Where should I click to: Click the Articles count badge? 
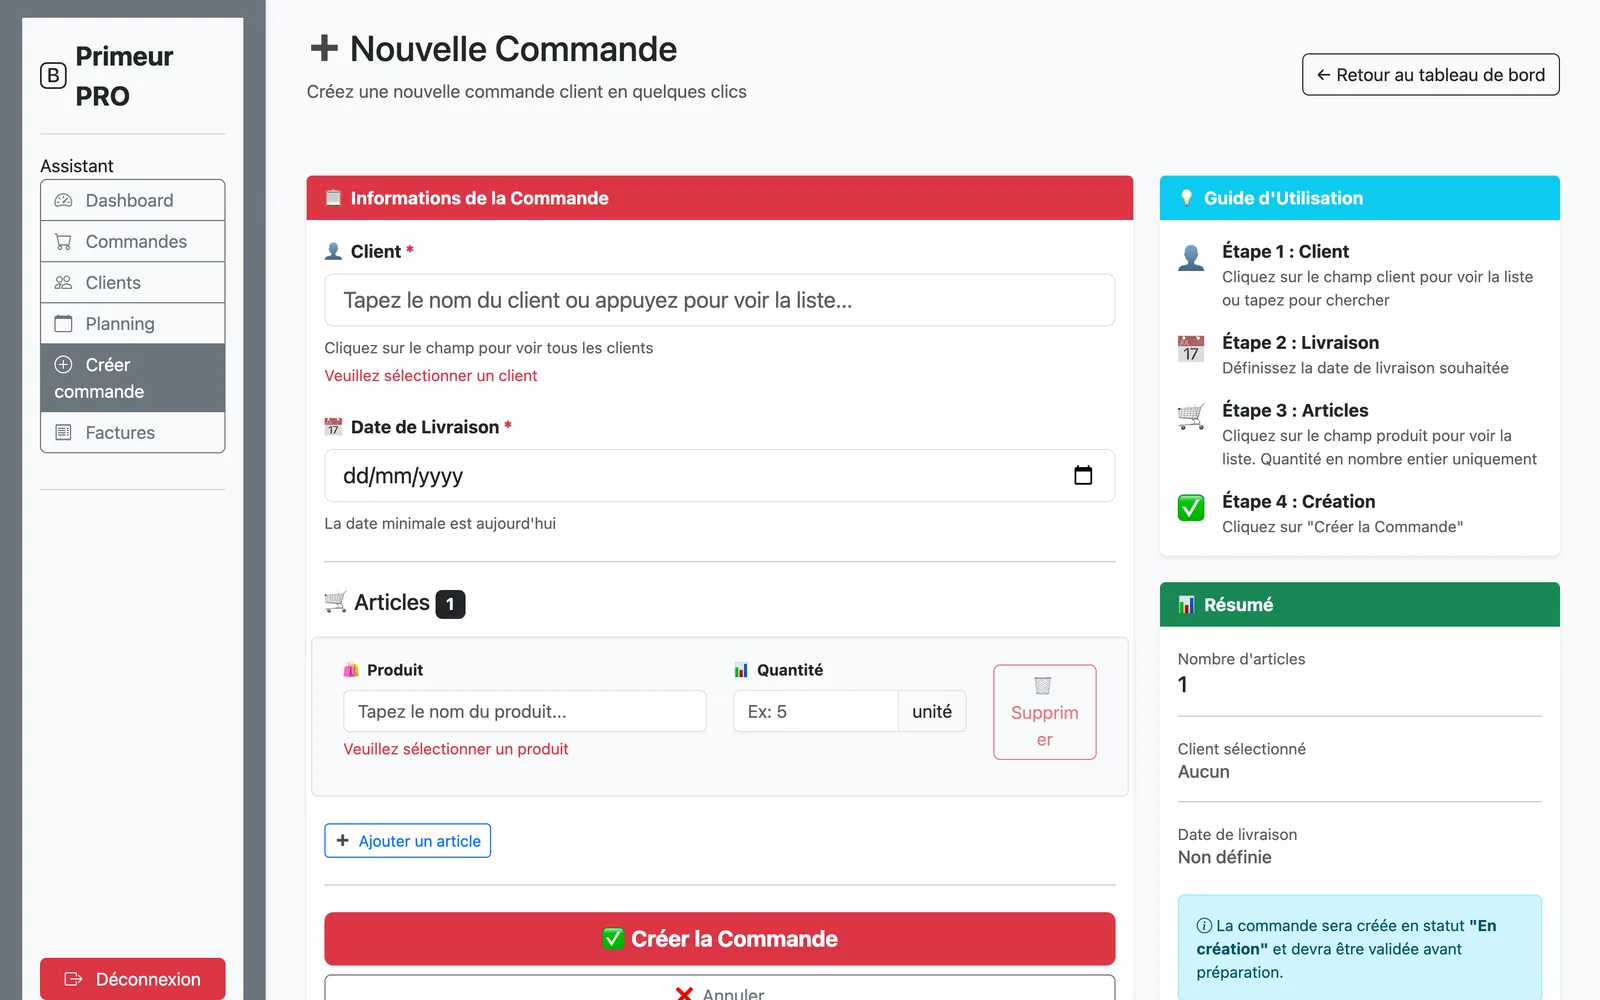point(450,604)
